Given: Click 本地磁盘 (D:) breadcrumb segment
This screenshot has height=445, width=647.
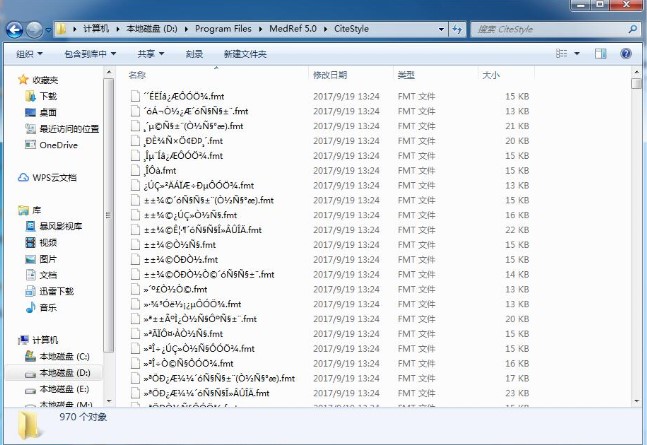Looking at the screenshot, I should (x=151, y=28).
